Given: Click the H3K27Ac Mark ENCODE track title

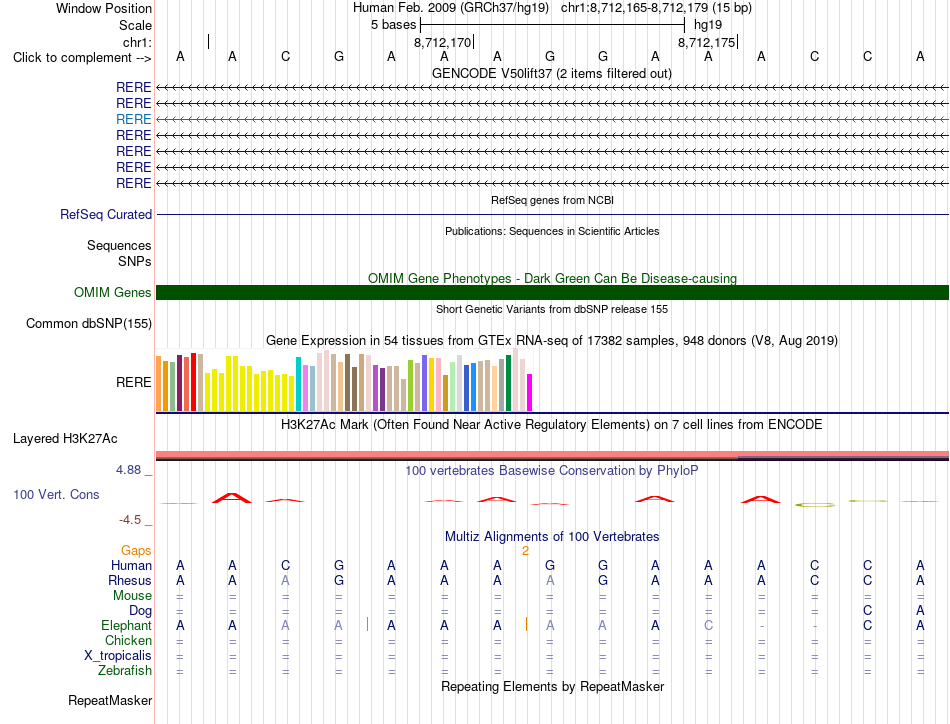Looking at the screenshot, I should pos(552,424).
